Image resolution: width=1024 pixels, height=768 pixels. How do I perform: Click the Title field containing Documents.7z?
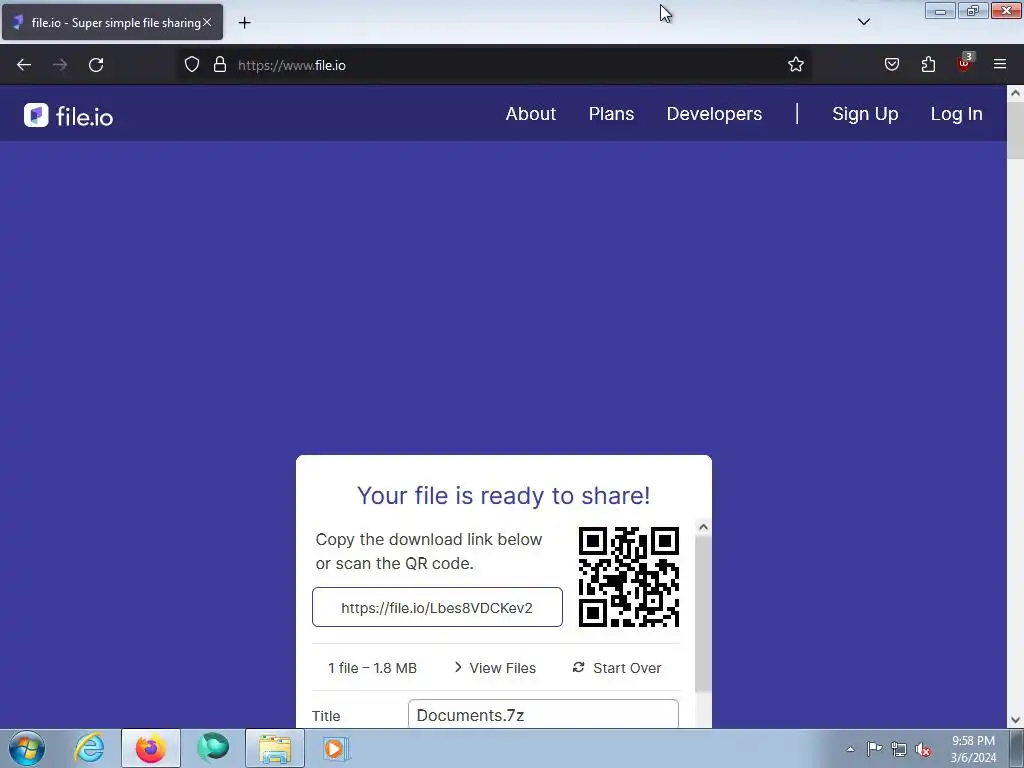click(x=543, y=714)
